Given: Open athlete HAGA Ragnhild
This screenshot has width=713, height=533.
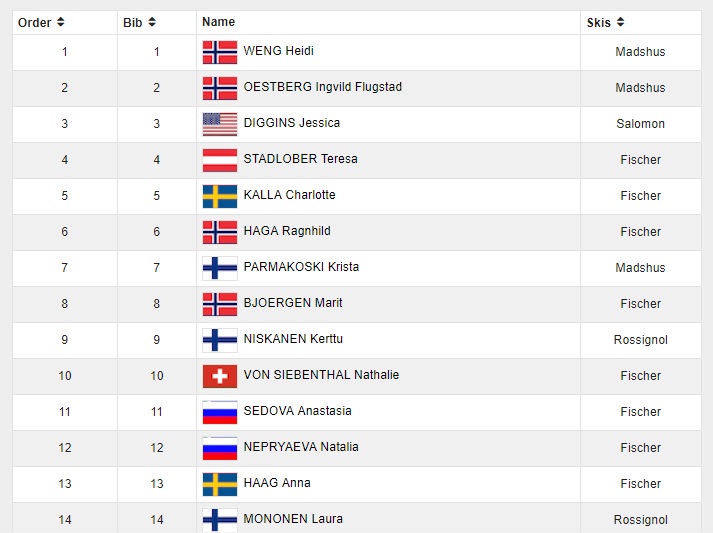Looking at the screenshot, I should coord(287,231).
